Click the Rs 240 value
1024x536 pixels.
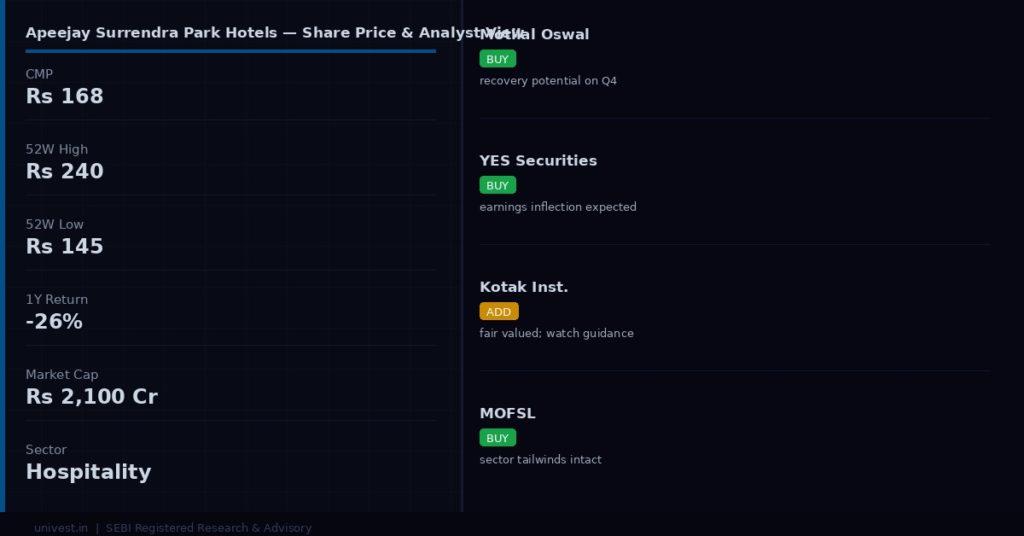tap(65, 171)
